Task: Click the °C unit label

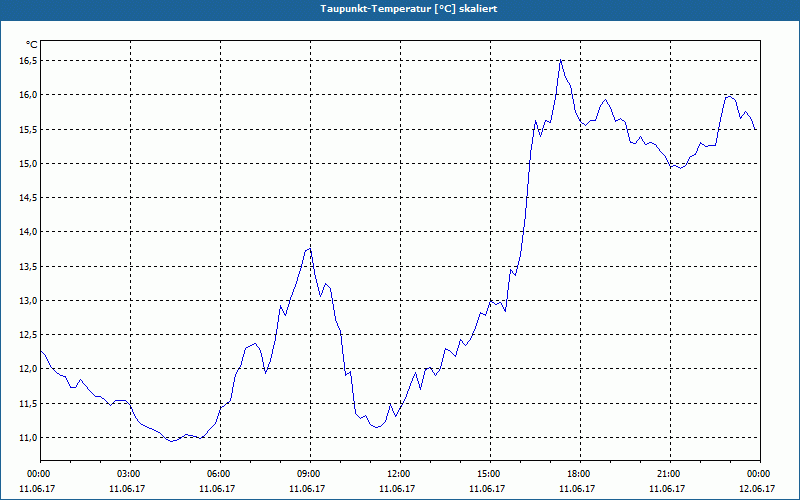Action: tap(31, 45)
